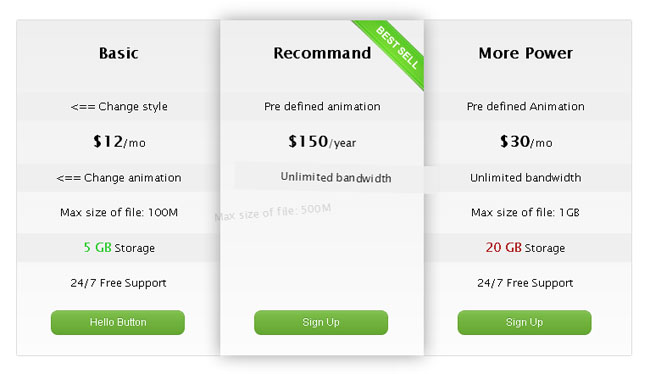Image resolution: width=650 pixels, height=374 pixels.
Task: Click the Hello Button in Basic plan
Action: pyautogui.click(x=118, y=322)
